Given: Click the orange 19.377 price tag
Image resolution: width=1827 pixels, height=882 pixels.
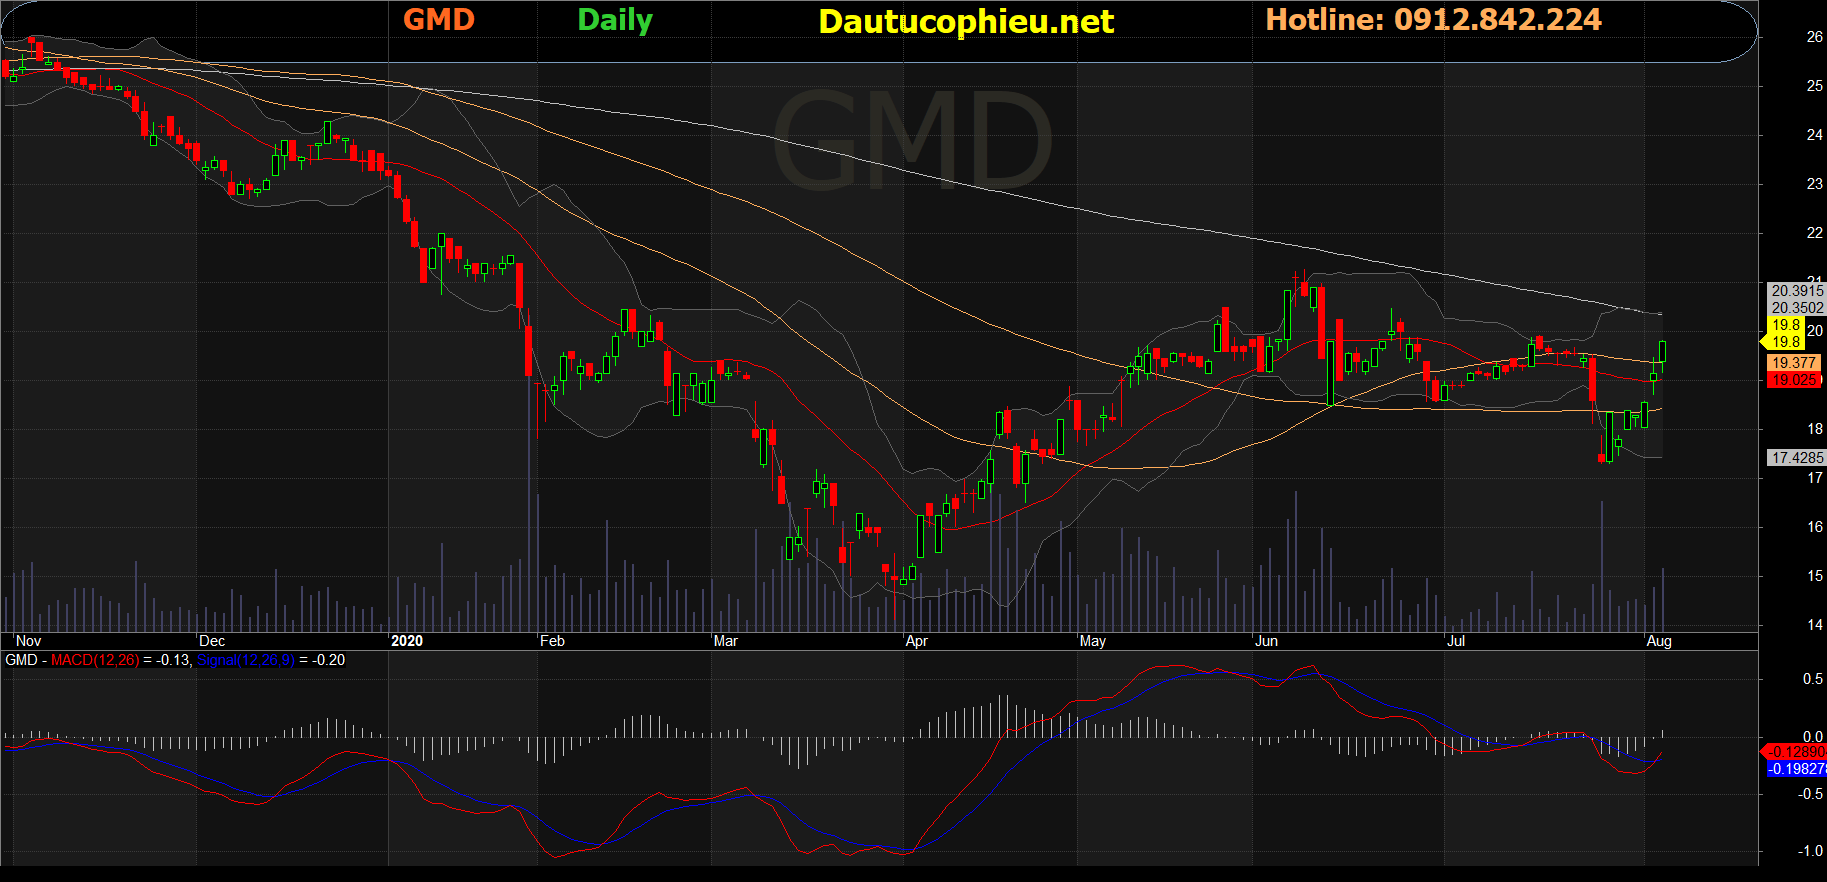Looking at the screenshot, I should [1794, 363].
